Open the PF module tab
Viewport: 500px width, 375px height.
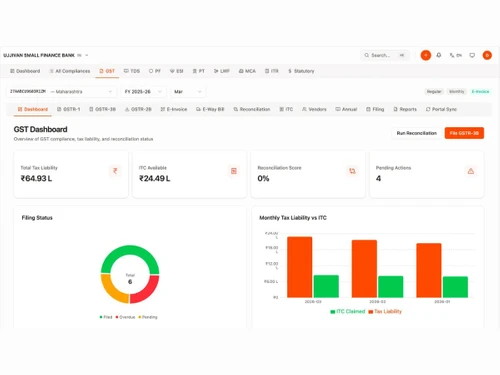point(155,71)
